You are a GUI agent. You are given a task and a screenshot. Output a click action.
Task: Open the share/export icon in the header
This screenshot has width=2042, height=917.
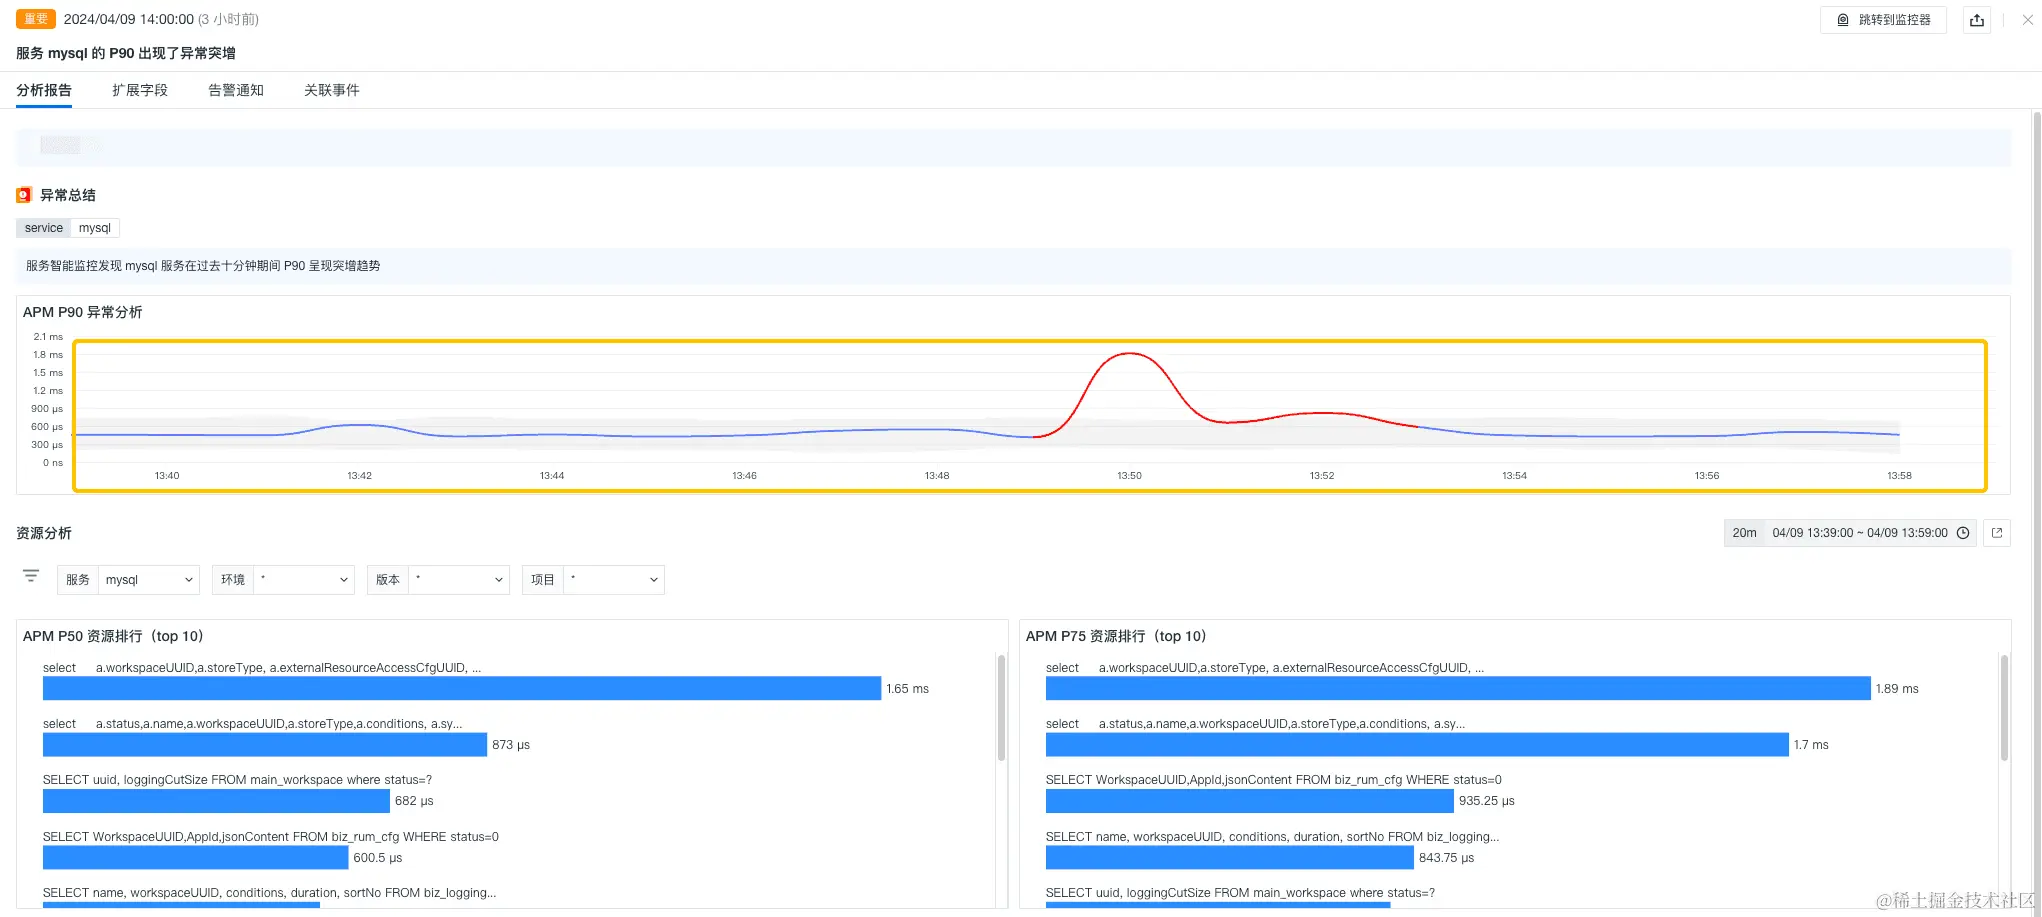coord(1977,20)
